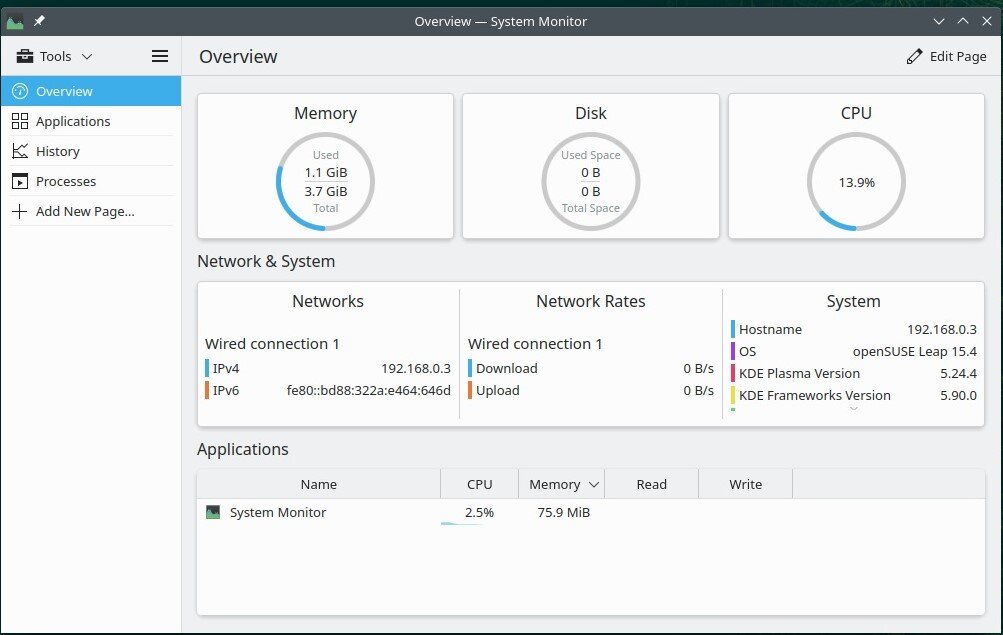Click Edit Page button
1003x635 pixels.
(x=946, y=56)
